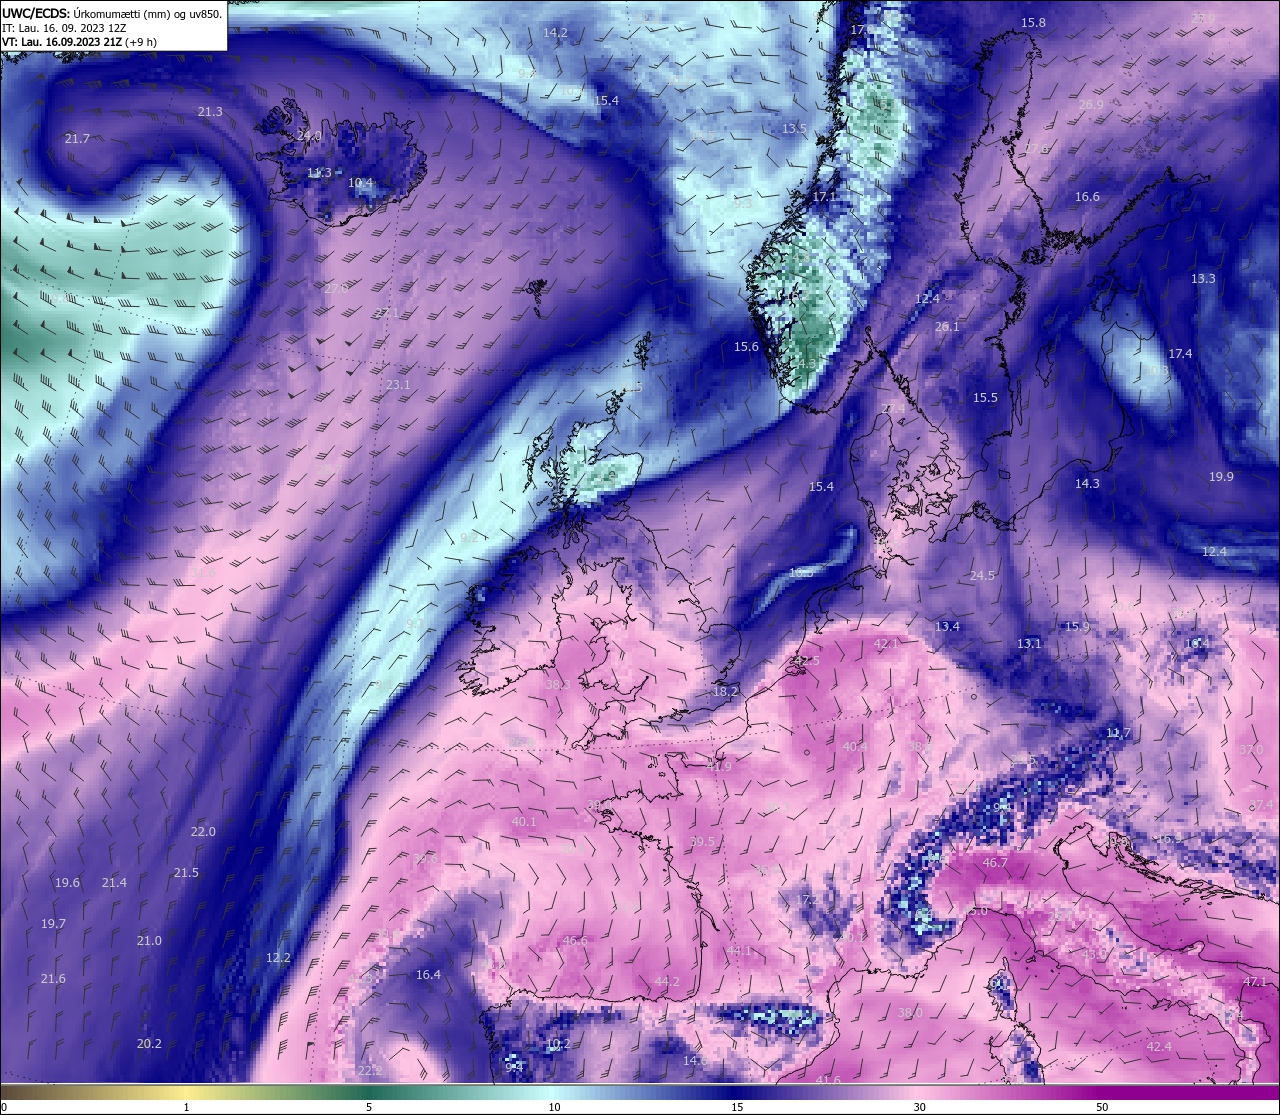Select the 21.3 value northwest of Iceland
Viewport: 1280px width, 1115px height.
[210, 112]
